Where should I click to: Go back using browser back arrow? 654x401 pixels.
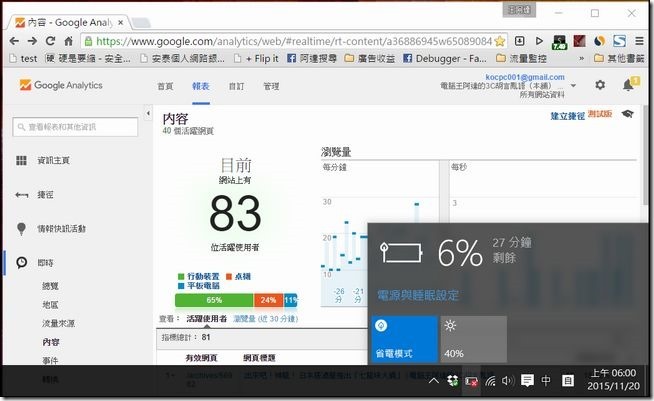(14, 41)
